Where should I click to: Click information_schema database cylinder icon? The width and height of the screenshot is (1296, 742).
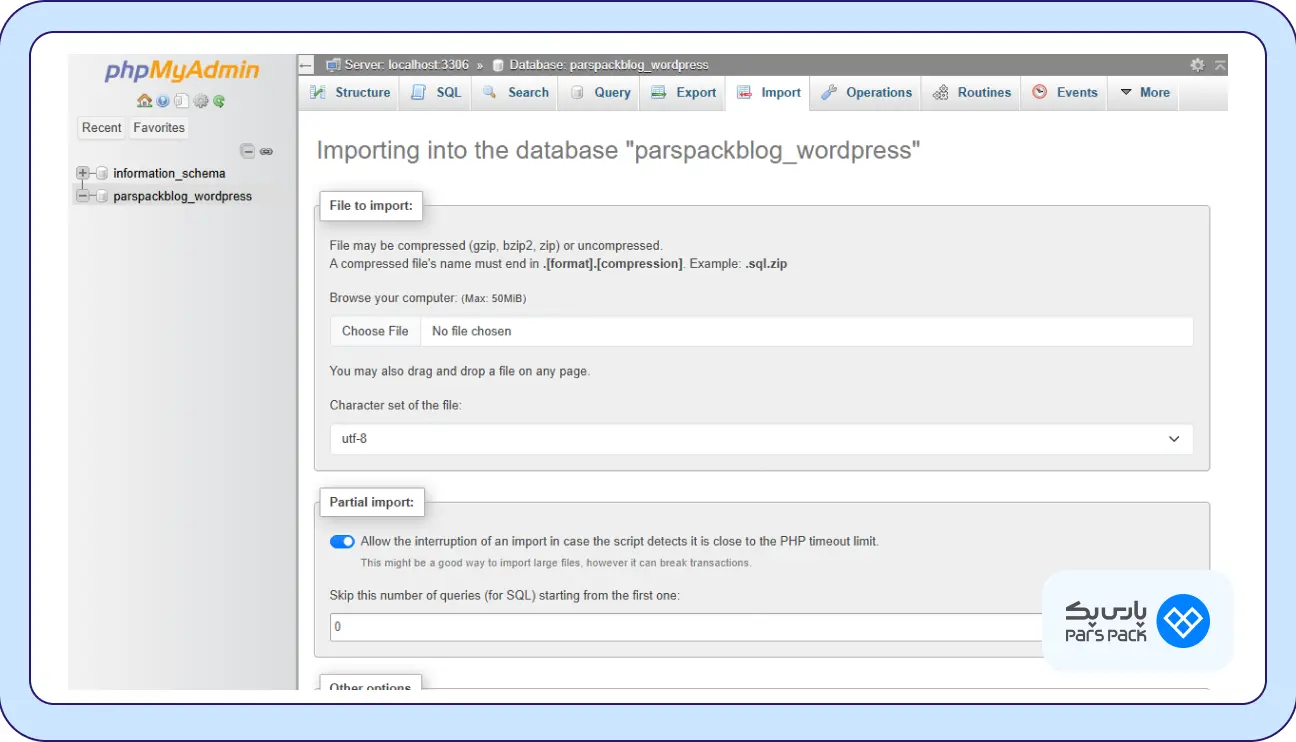pos(102,174)
